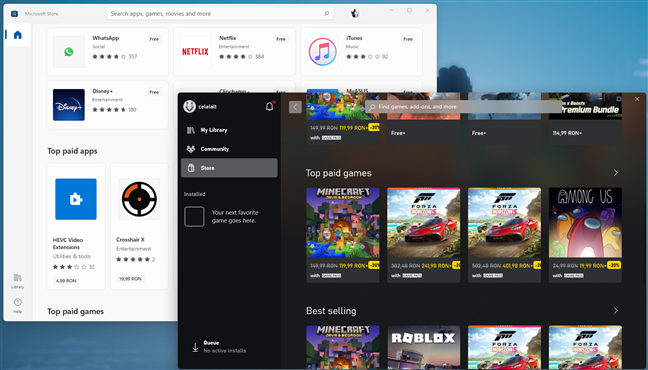Click the Xbox search magnifier icon
The image size is (648, 370).
(x=372, y=107)
